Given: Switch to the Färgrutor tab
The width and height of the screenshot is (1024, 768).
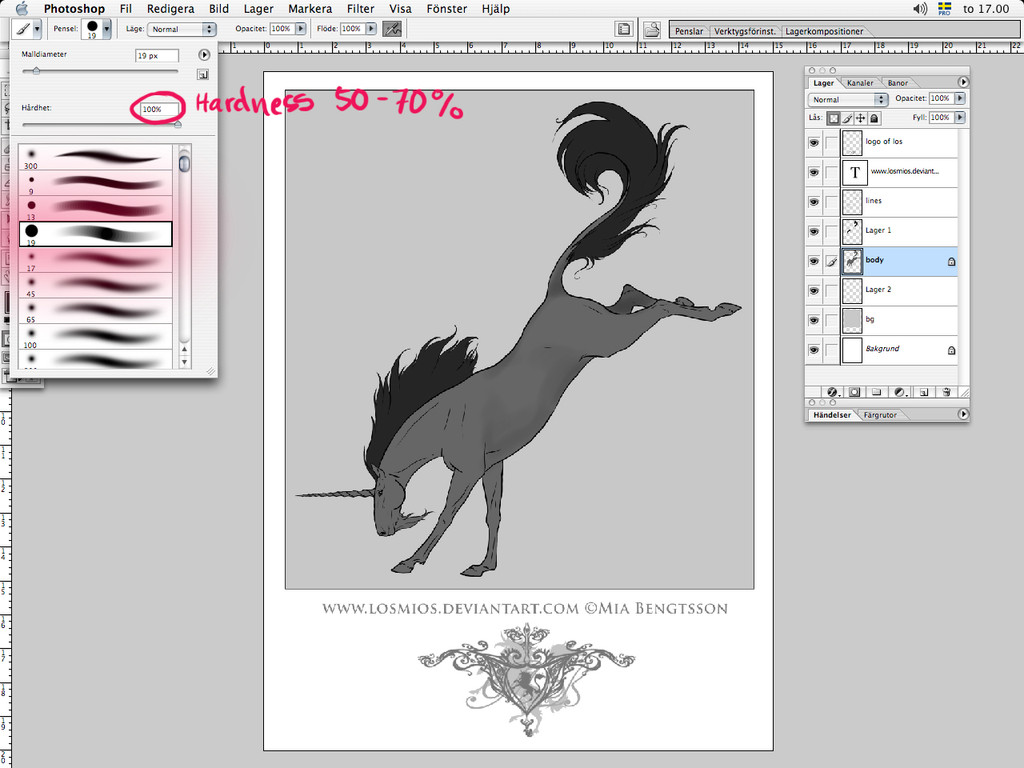Looking at the screenshot, I should [x=880, y=415].
